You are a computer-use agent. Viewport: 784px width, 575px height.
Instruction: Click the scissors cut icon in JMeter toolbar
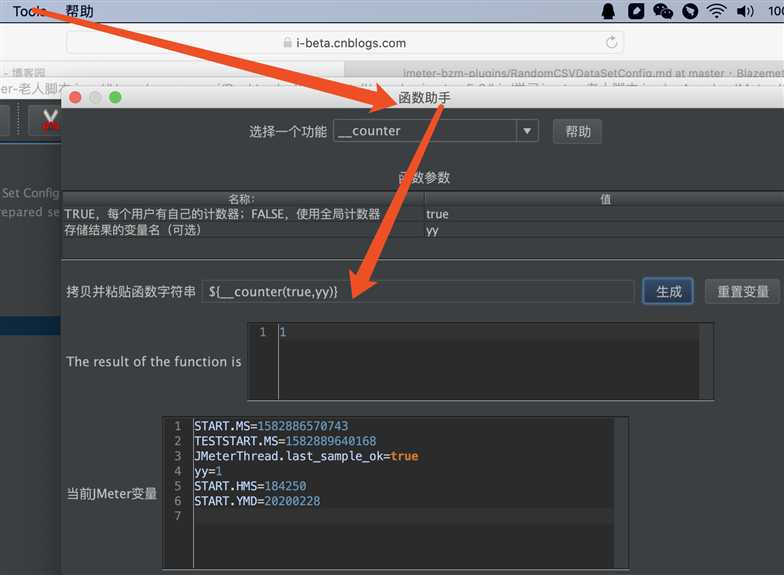[50, 120]
